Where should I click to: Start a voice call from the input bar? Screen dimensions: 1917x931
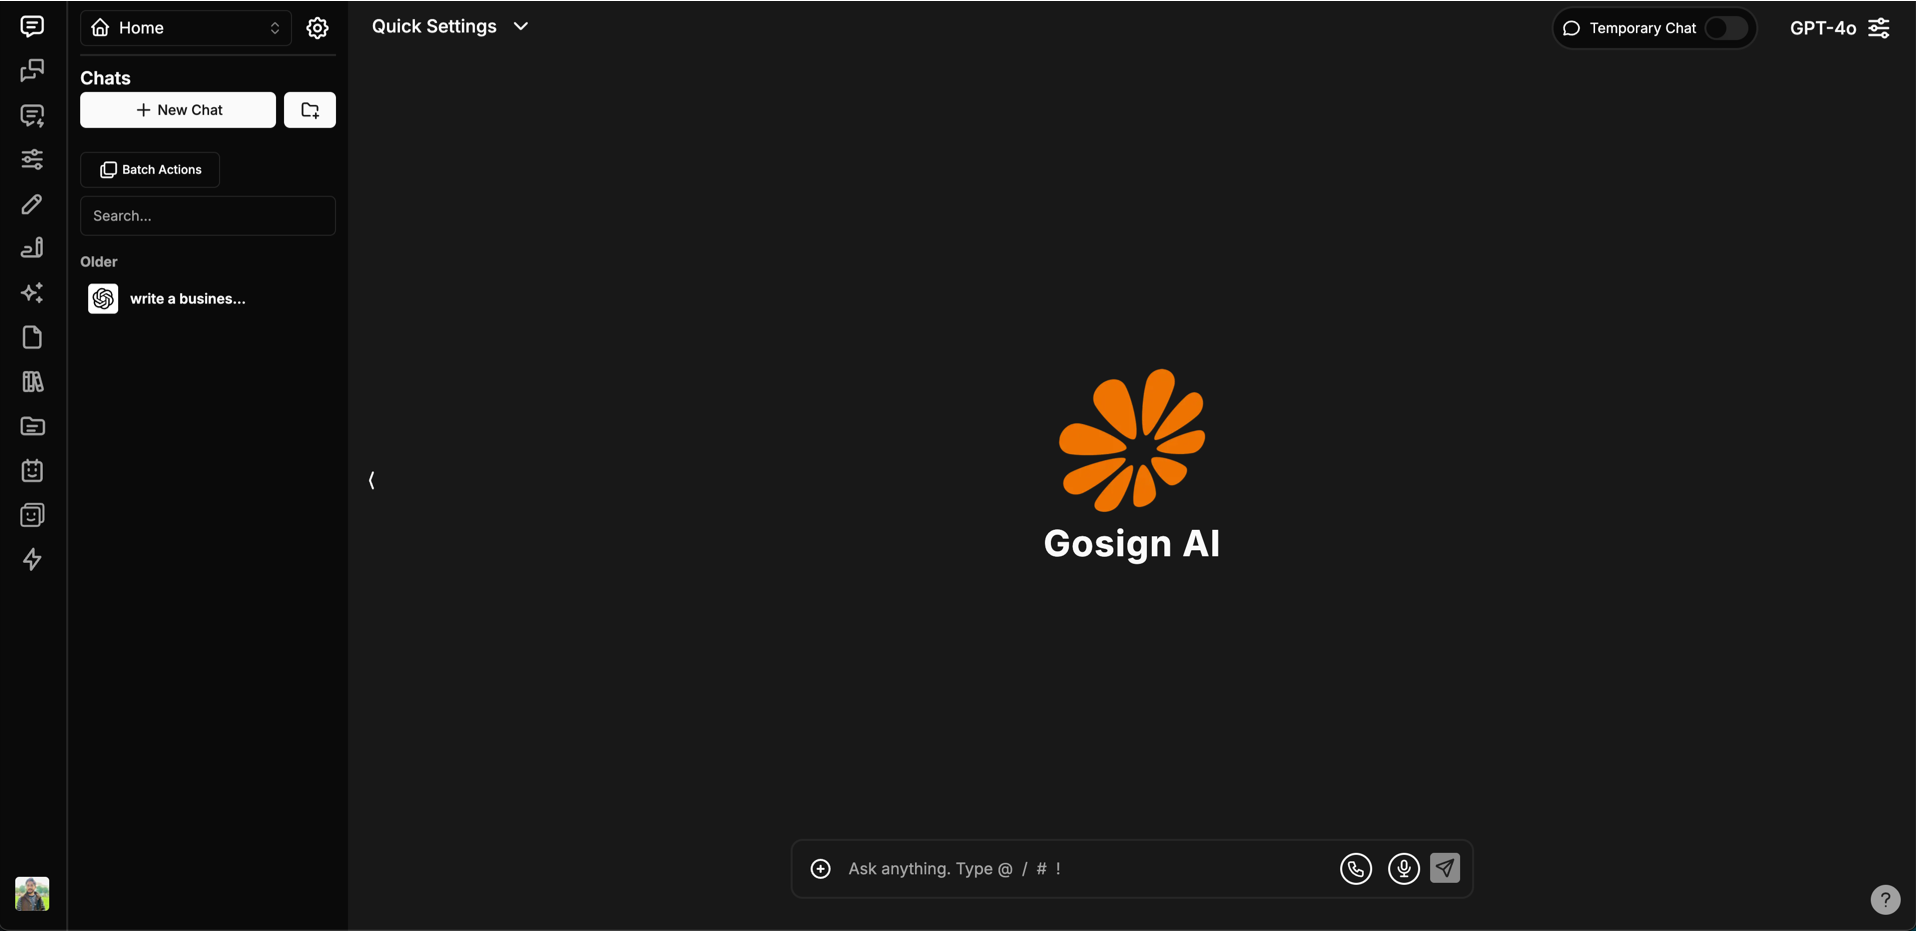[1356, 868]
